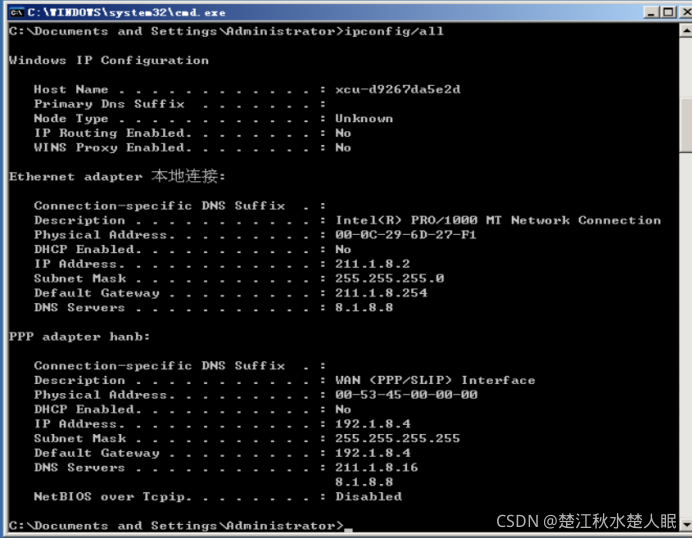
Task: Click the ipconfig/all command text
Action: (394, 31)
